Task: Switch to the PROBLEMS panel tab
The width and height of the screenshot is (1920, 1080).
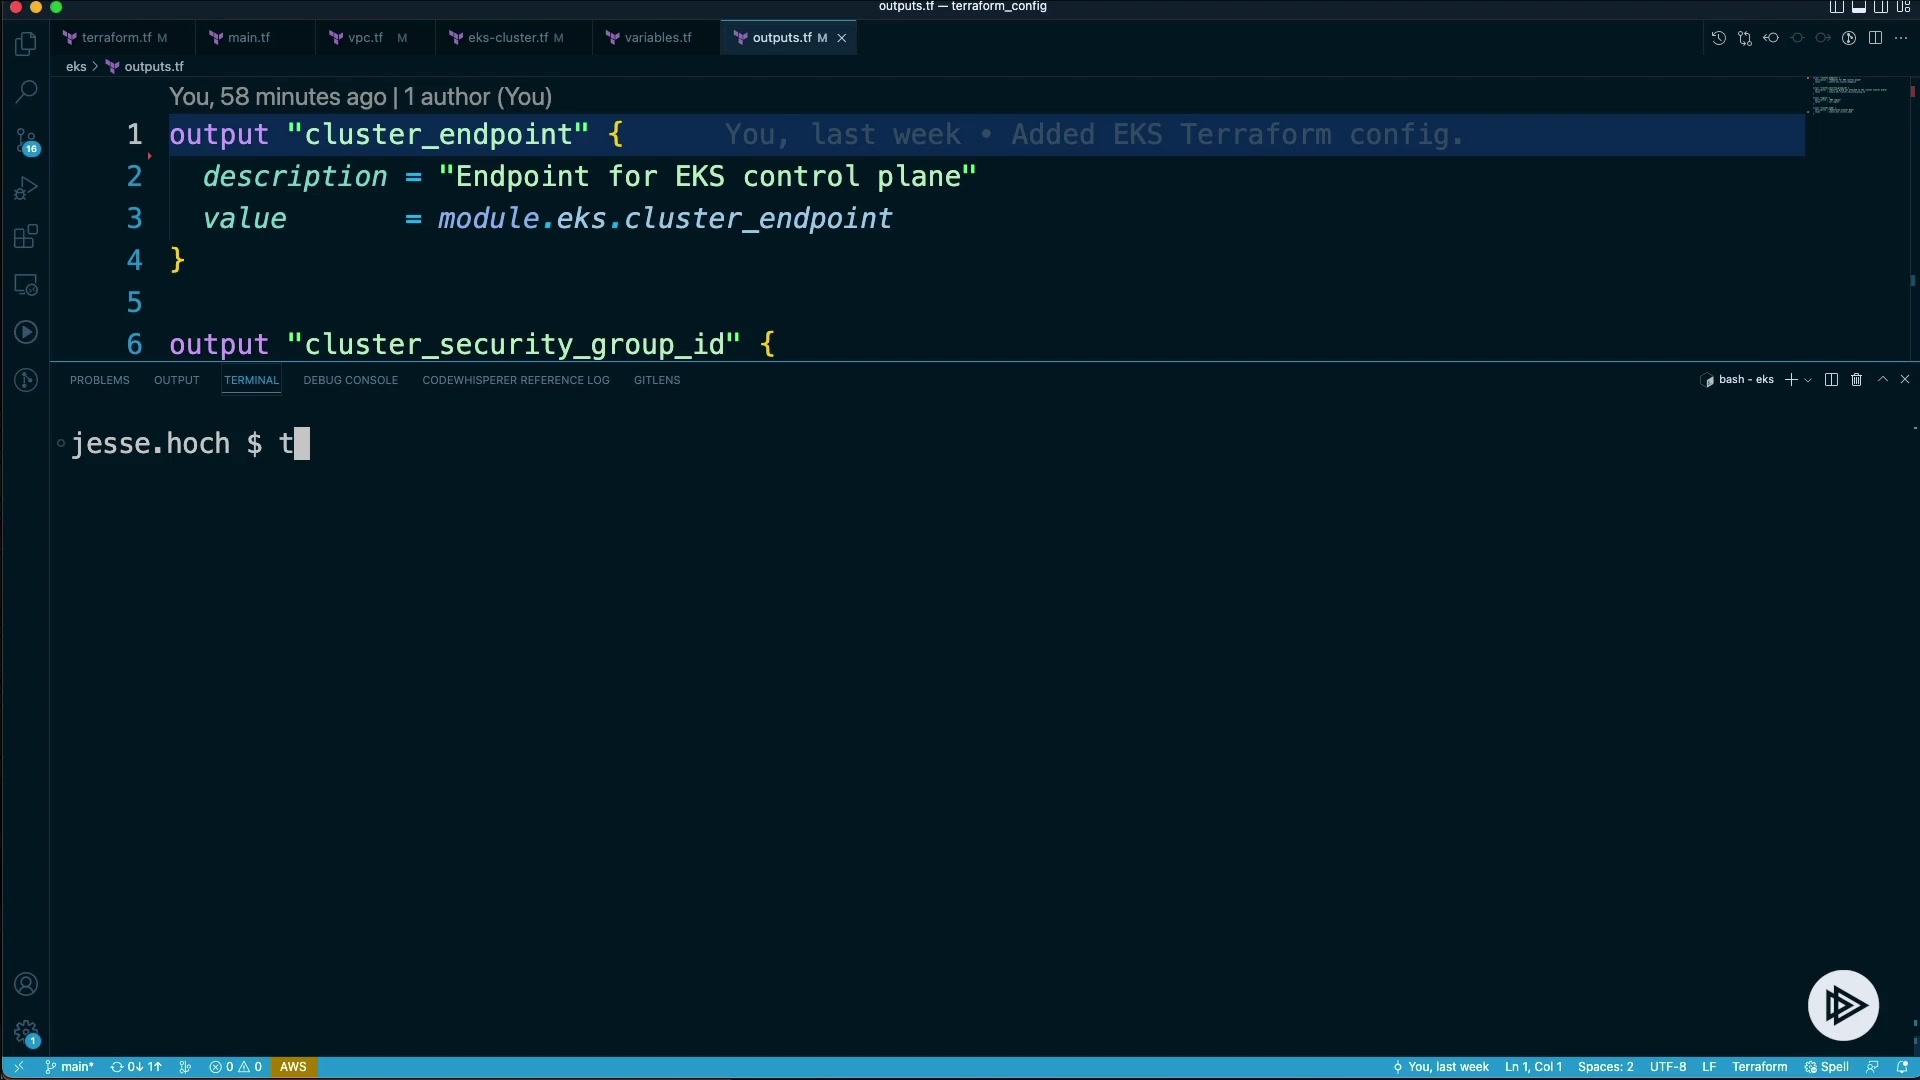Action: click(99, 380)
